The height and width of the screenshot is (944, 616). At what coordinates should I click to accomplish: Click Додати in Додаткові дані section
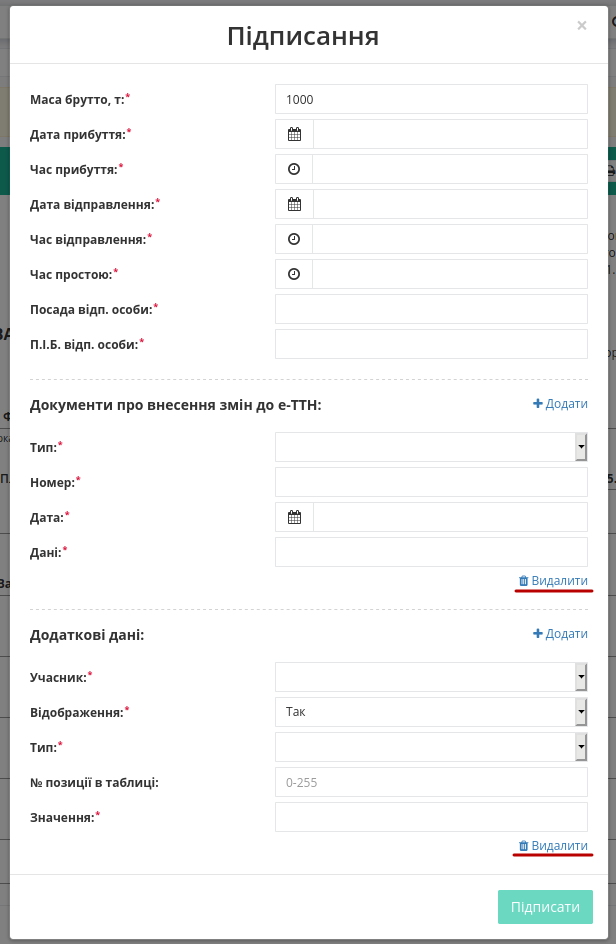coord(560,634)
